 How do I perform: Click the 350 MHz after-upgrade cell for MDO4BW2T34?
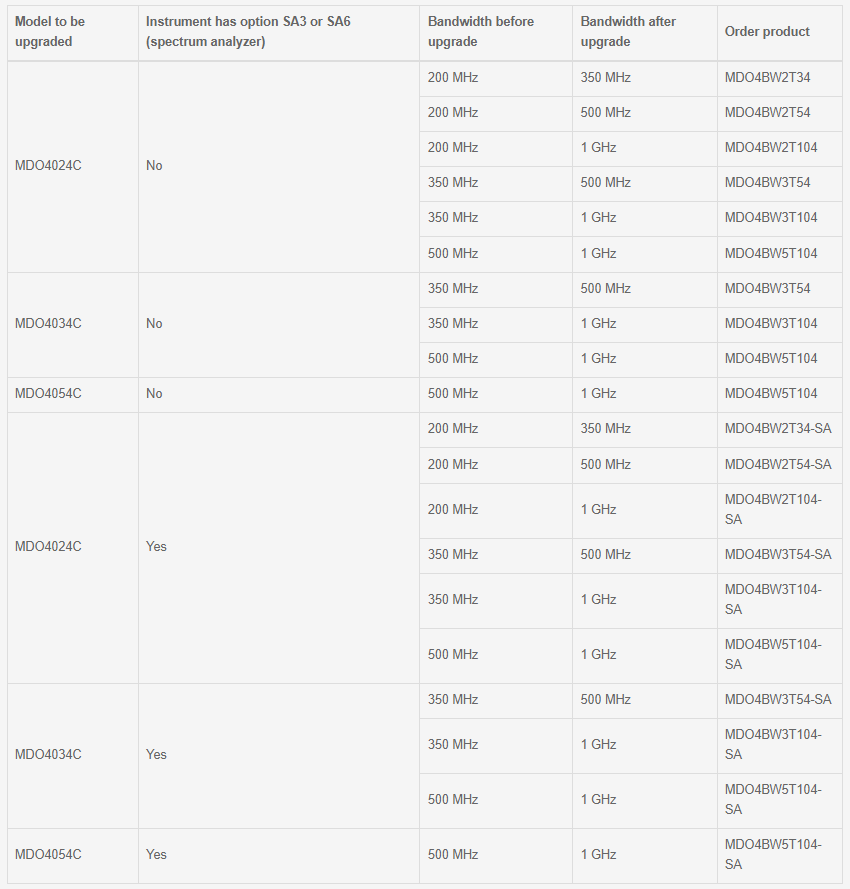pyautogui.click(x=645, y=78)
